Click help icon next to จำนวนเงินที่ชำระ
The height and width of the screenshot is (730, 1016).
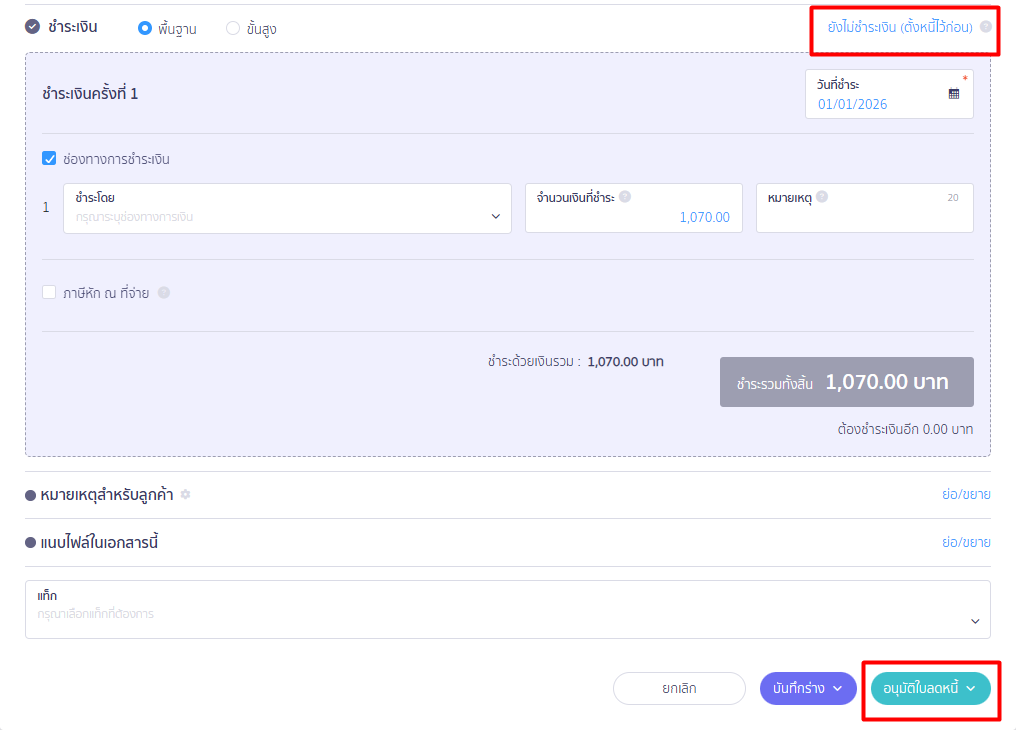[625, 197]
